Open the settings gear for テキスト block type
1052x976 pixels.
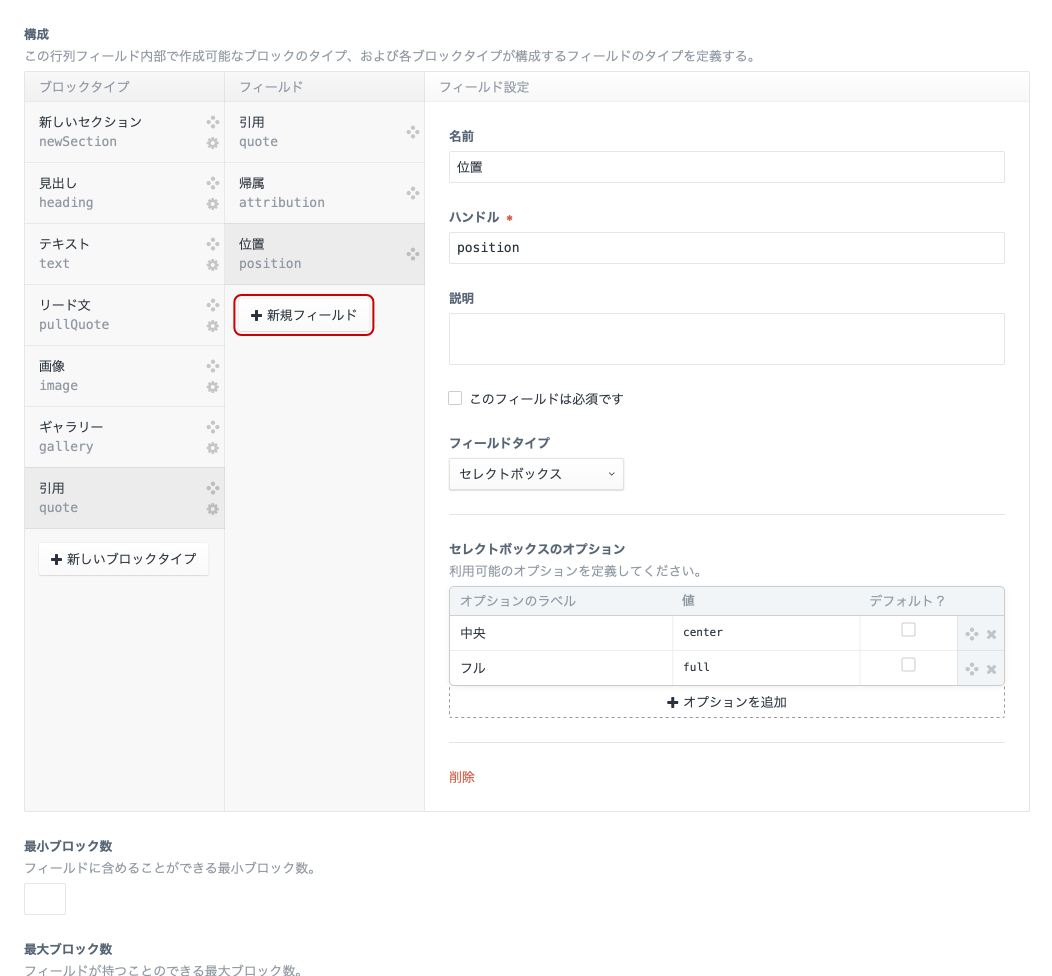tap(212, 266)
